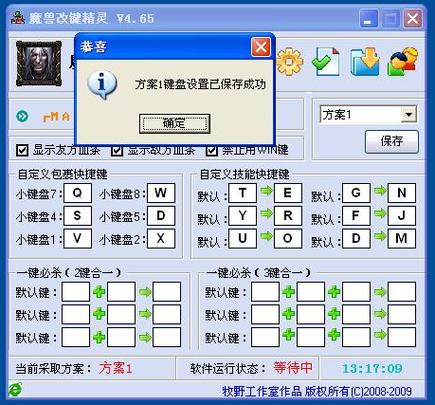
Task: Click remapped skill key field R
Action: tap(288, 216)
